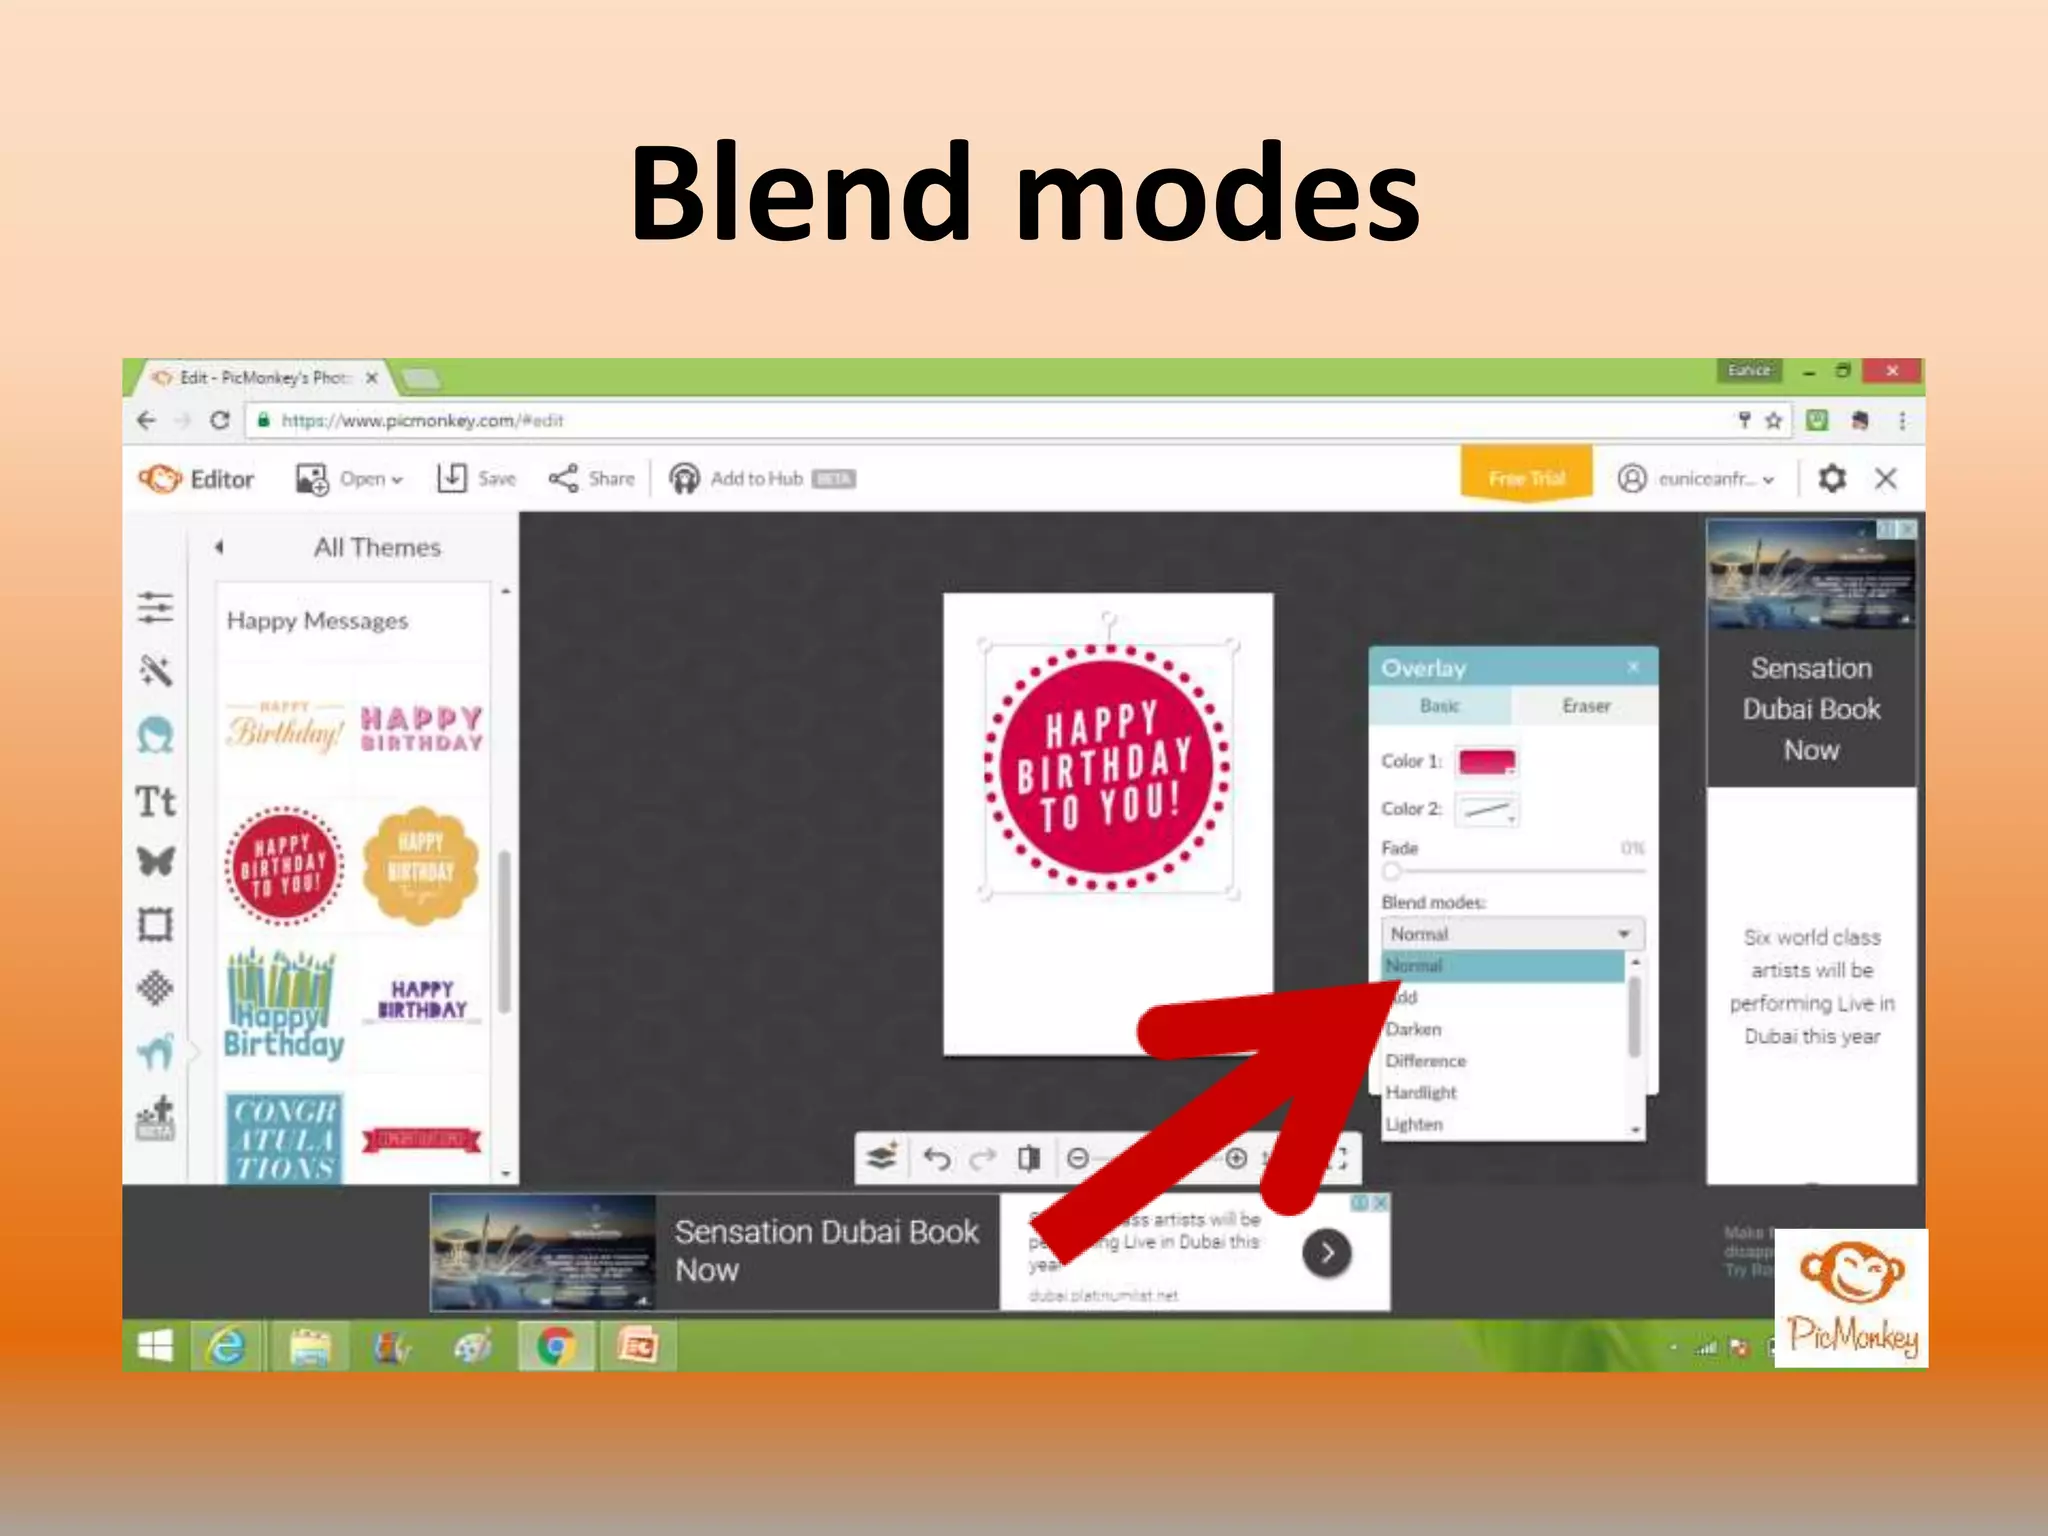Open File Explorer from taskbar
2048x1536 pixels.
pyautogui.click(x=309, y=1347)
